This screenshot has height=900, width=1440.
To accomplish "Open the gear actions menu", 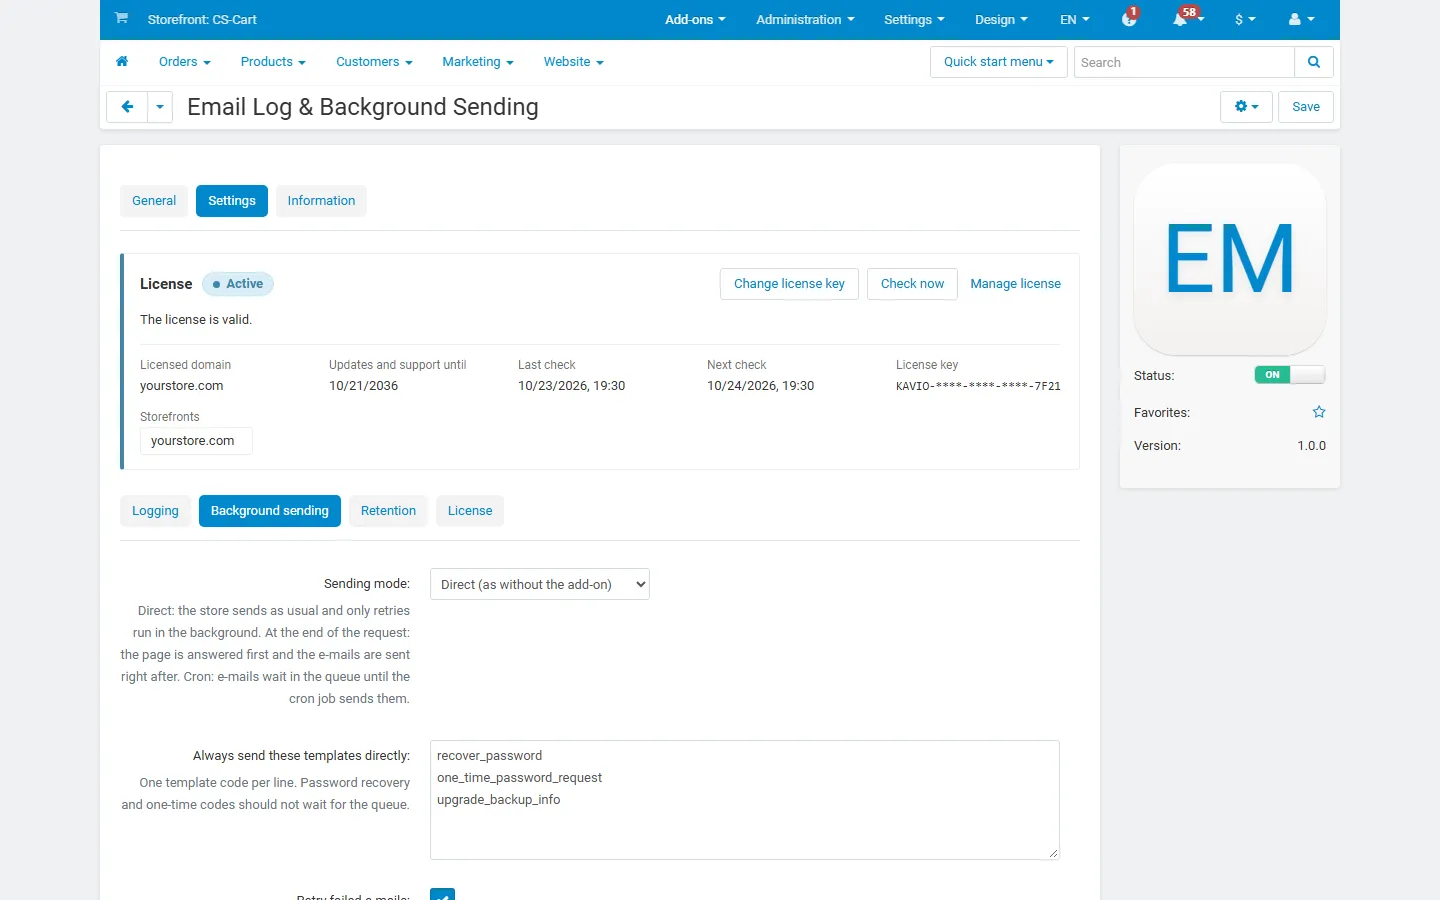I will [x=1246, y=107].
